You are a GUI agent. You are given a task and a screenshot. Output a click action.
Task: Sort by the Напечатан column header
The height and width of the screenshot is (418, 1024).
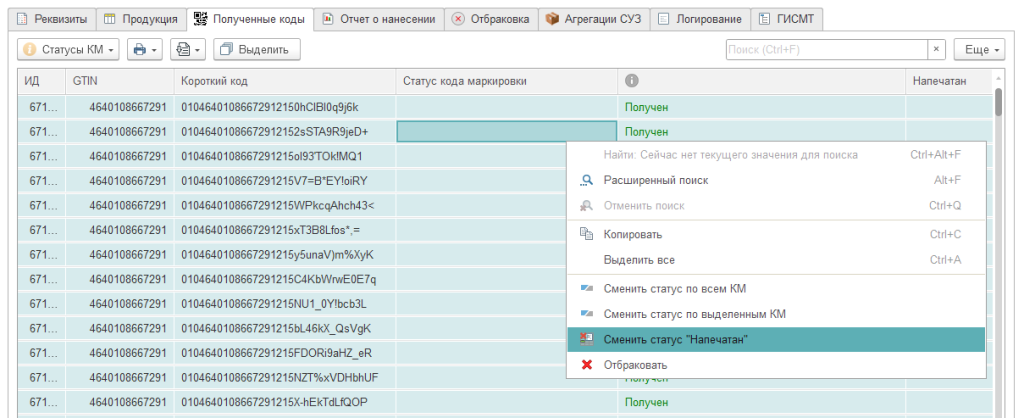coord(948,81)
